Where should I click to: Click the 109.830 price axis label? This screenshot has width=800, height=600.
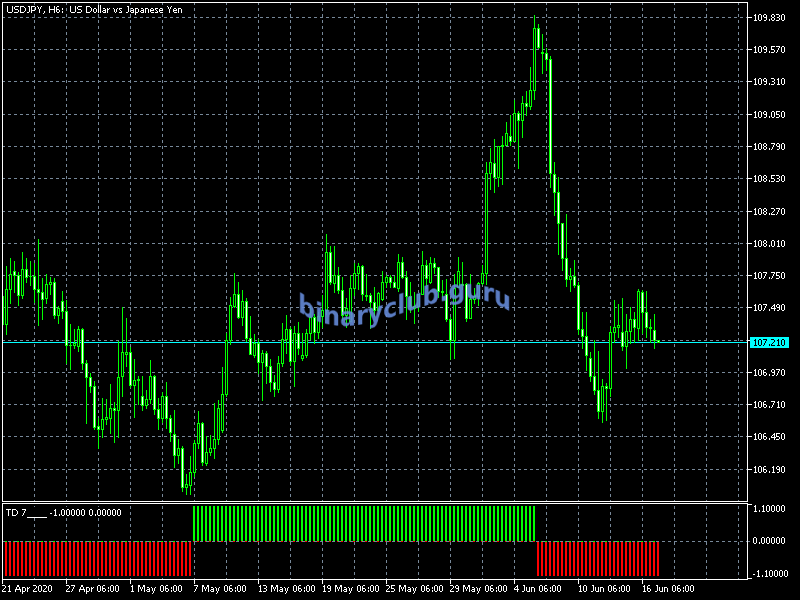point(768,18)
